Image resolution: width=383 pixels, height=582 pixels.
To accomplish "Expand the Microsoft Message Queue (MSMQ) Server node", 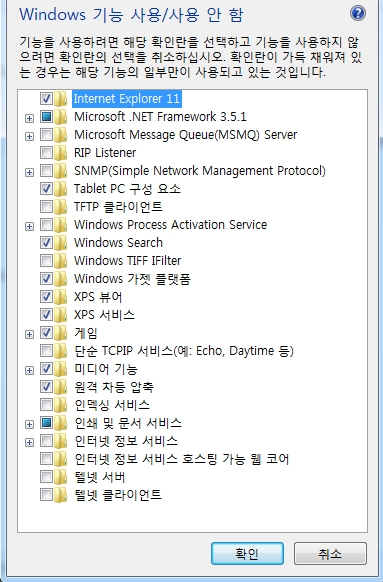I will coord(29,137).
